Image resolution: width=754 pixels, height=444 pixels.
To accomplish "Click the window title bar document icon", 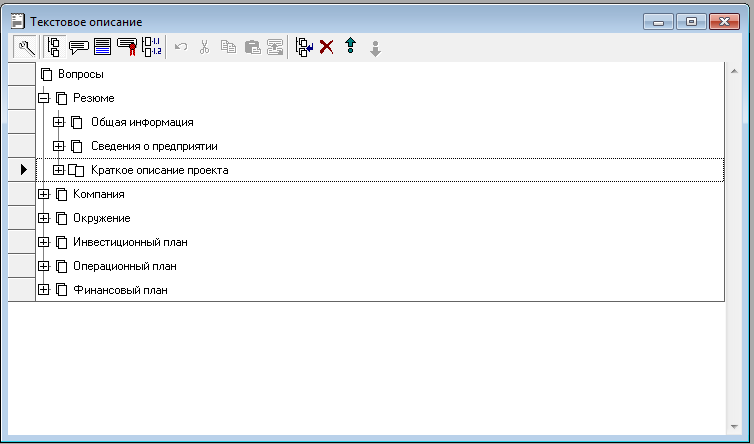I will click(x=17, y=21).
